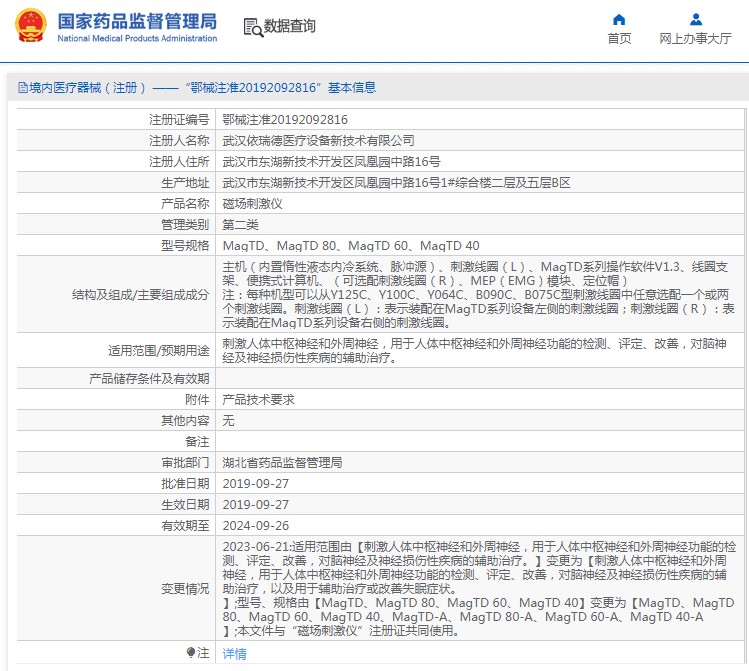Click the 产品储存条件及有效期 label

pyautogui.click(x=149, y=378)
